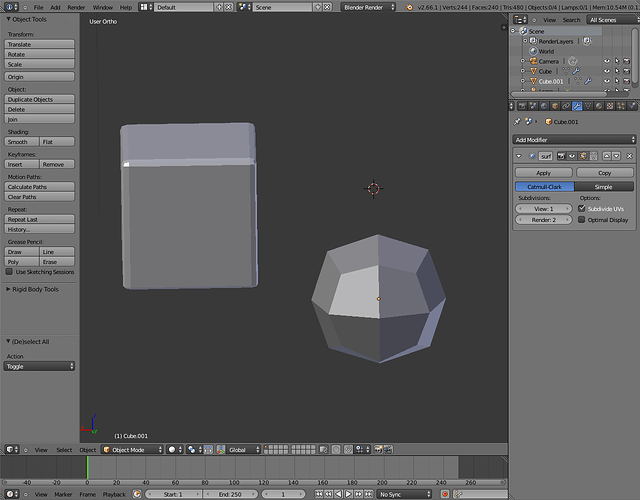
Task: Click the Duplicate Objects button
Action: point(39,99)
